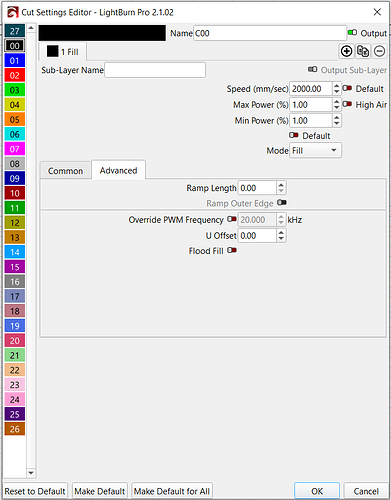Increase Speed with the up arrow
Image resolution: width=391 pixels, height=500 pixels.
tap(337, 86)
